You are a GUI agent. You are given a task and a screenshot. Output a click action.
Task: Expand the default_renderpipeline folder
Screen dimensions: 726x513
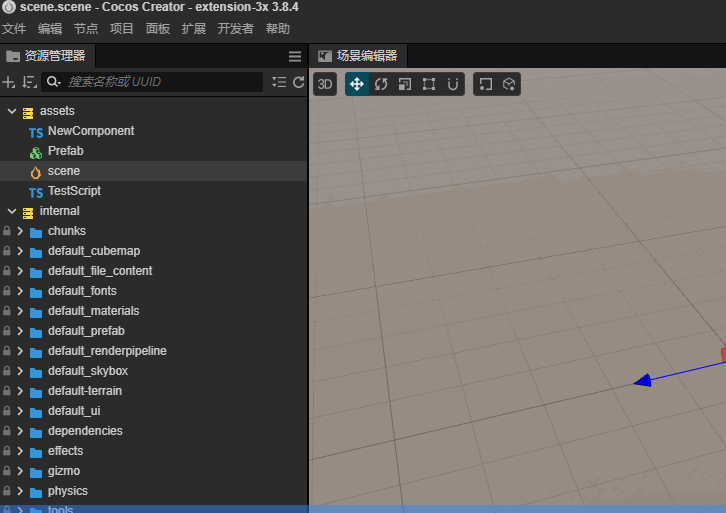tap(20, 350)
